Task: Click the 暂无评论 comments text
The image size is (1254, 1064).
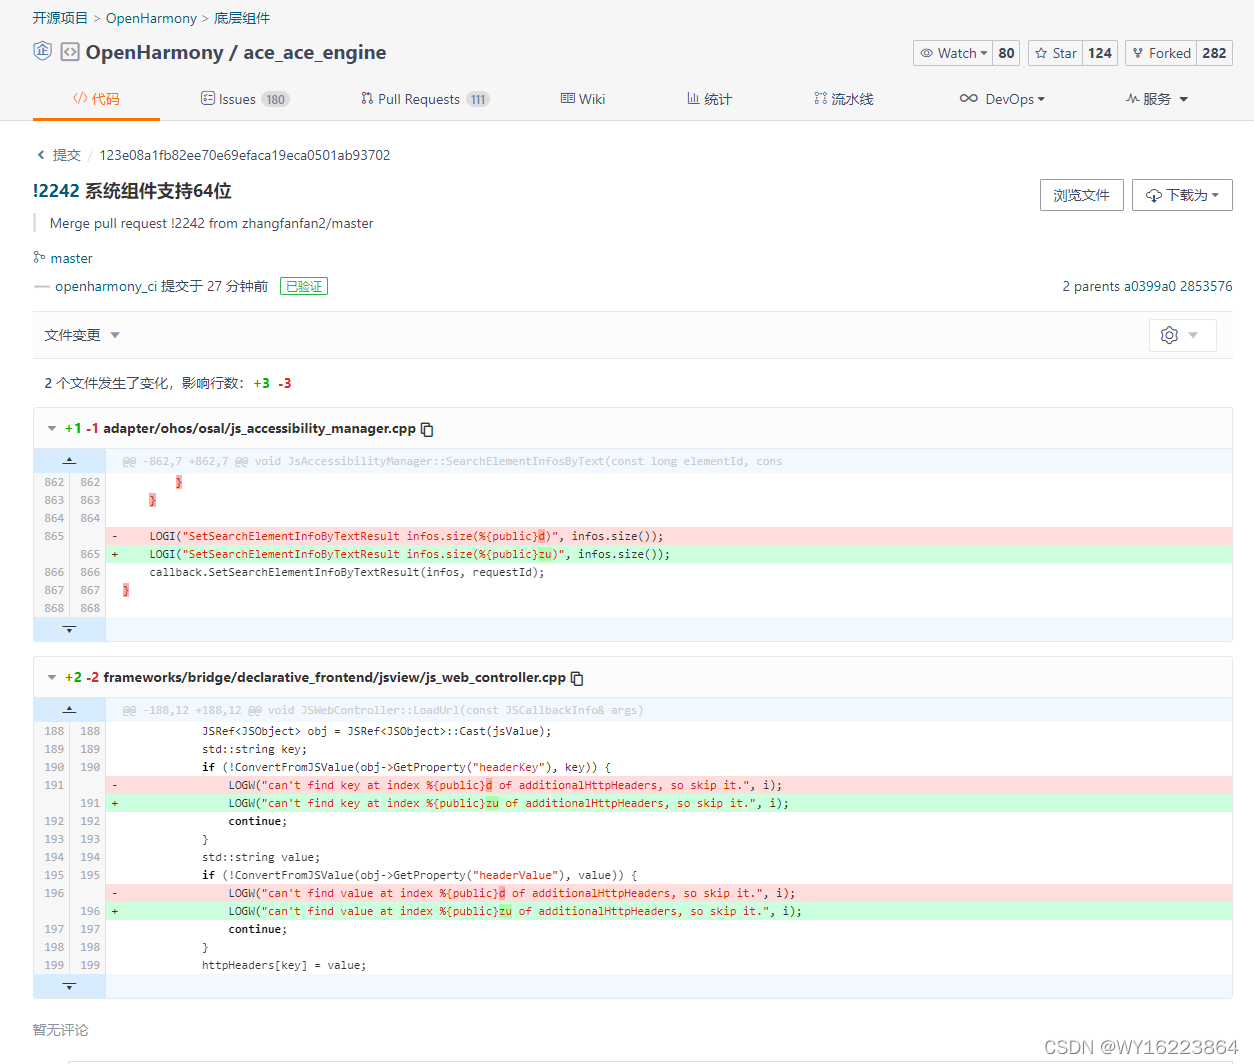Action: tap(60, 1030)
